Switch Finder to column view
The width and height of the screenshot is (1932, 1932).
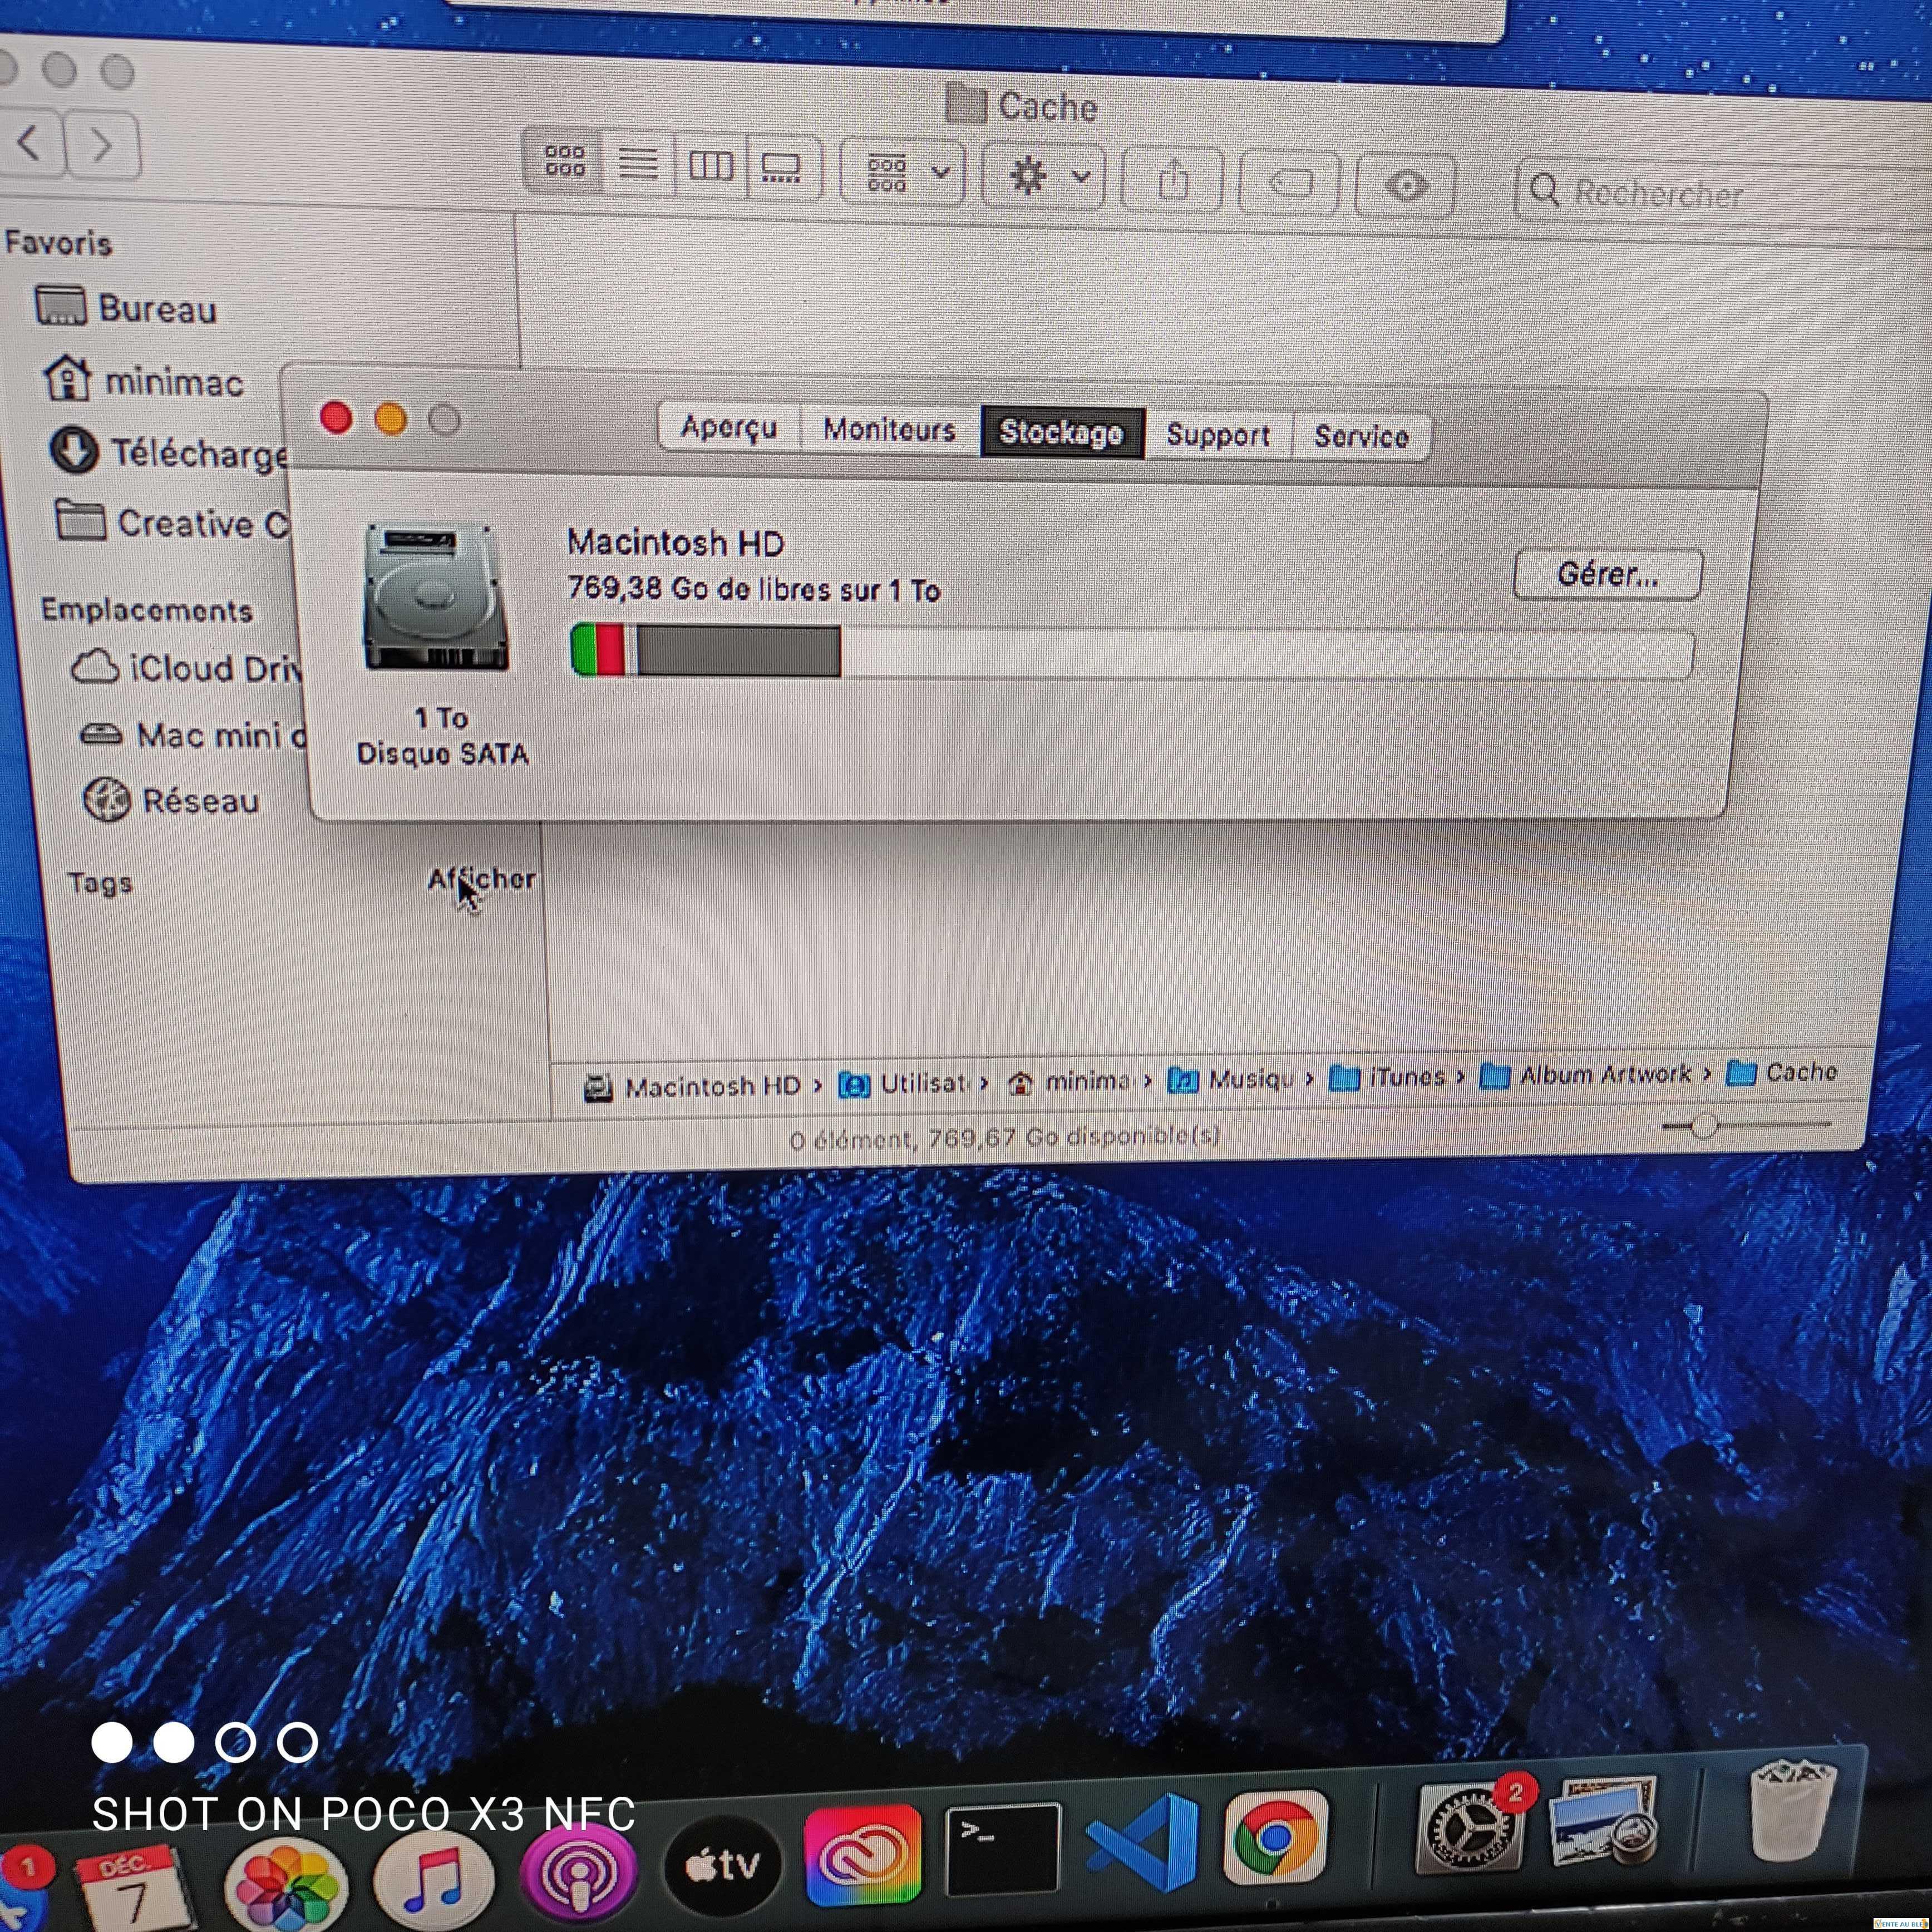711,165
